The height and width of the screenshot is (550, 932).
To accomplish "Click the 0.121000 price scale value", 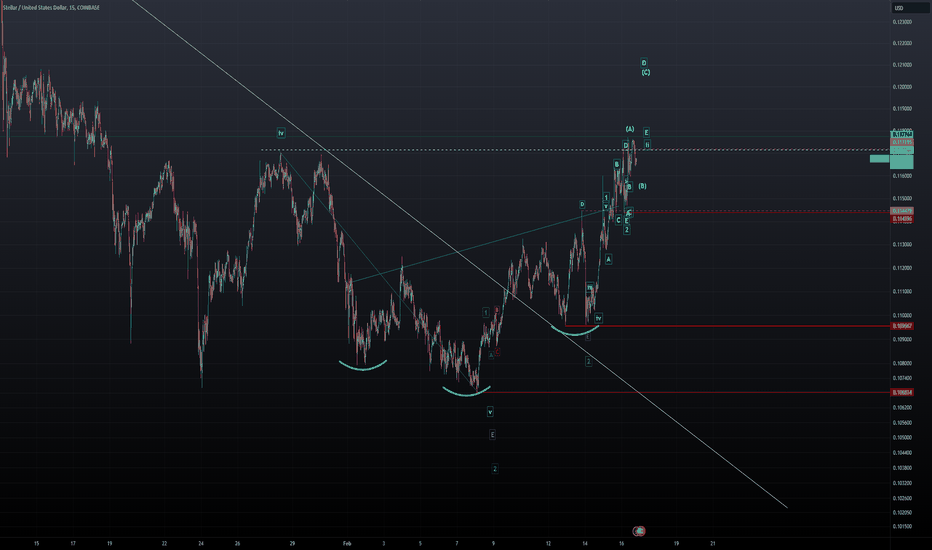I will pyautogui.click(x=902, y=65).
